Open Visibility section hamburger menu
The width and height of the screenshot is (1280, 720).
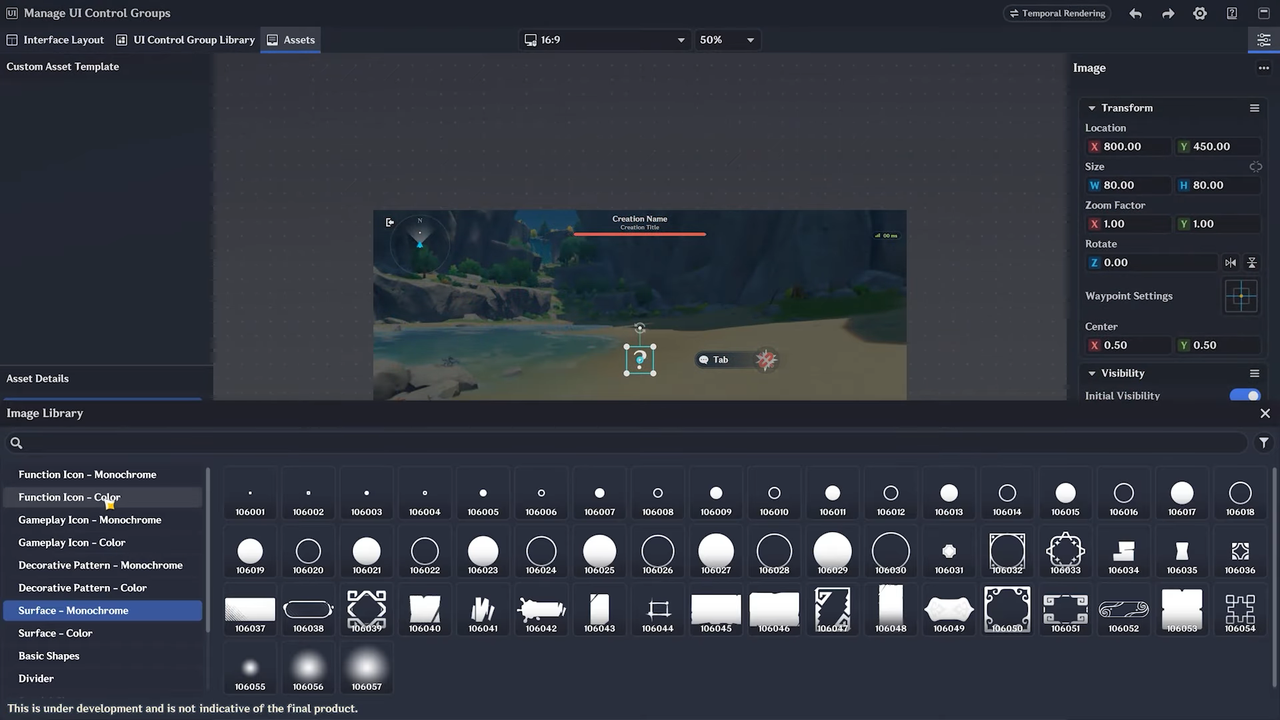(x=1254, y=373)
